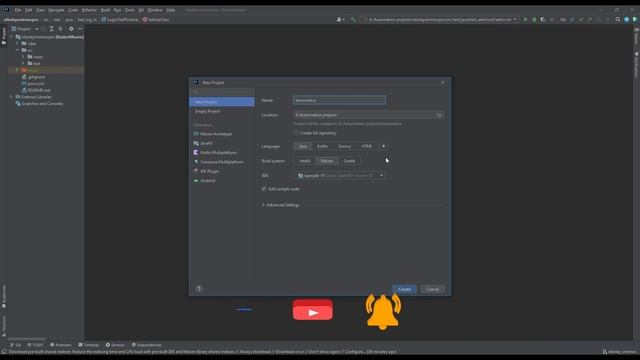Open the Tools menu
Viewport: 640px width, 360px height.
click(129, 10)
